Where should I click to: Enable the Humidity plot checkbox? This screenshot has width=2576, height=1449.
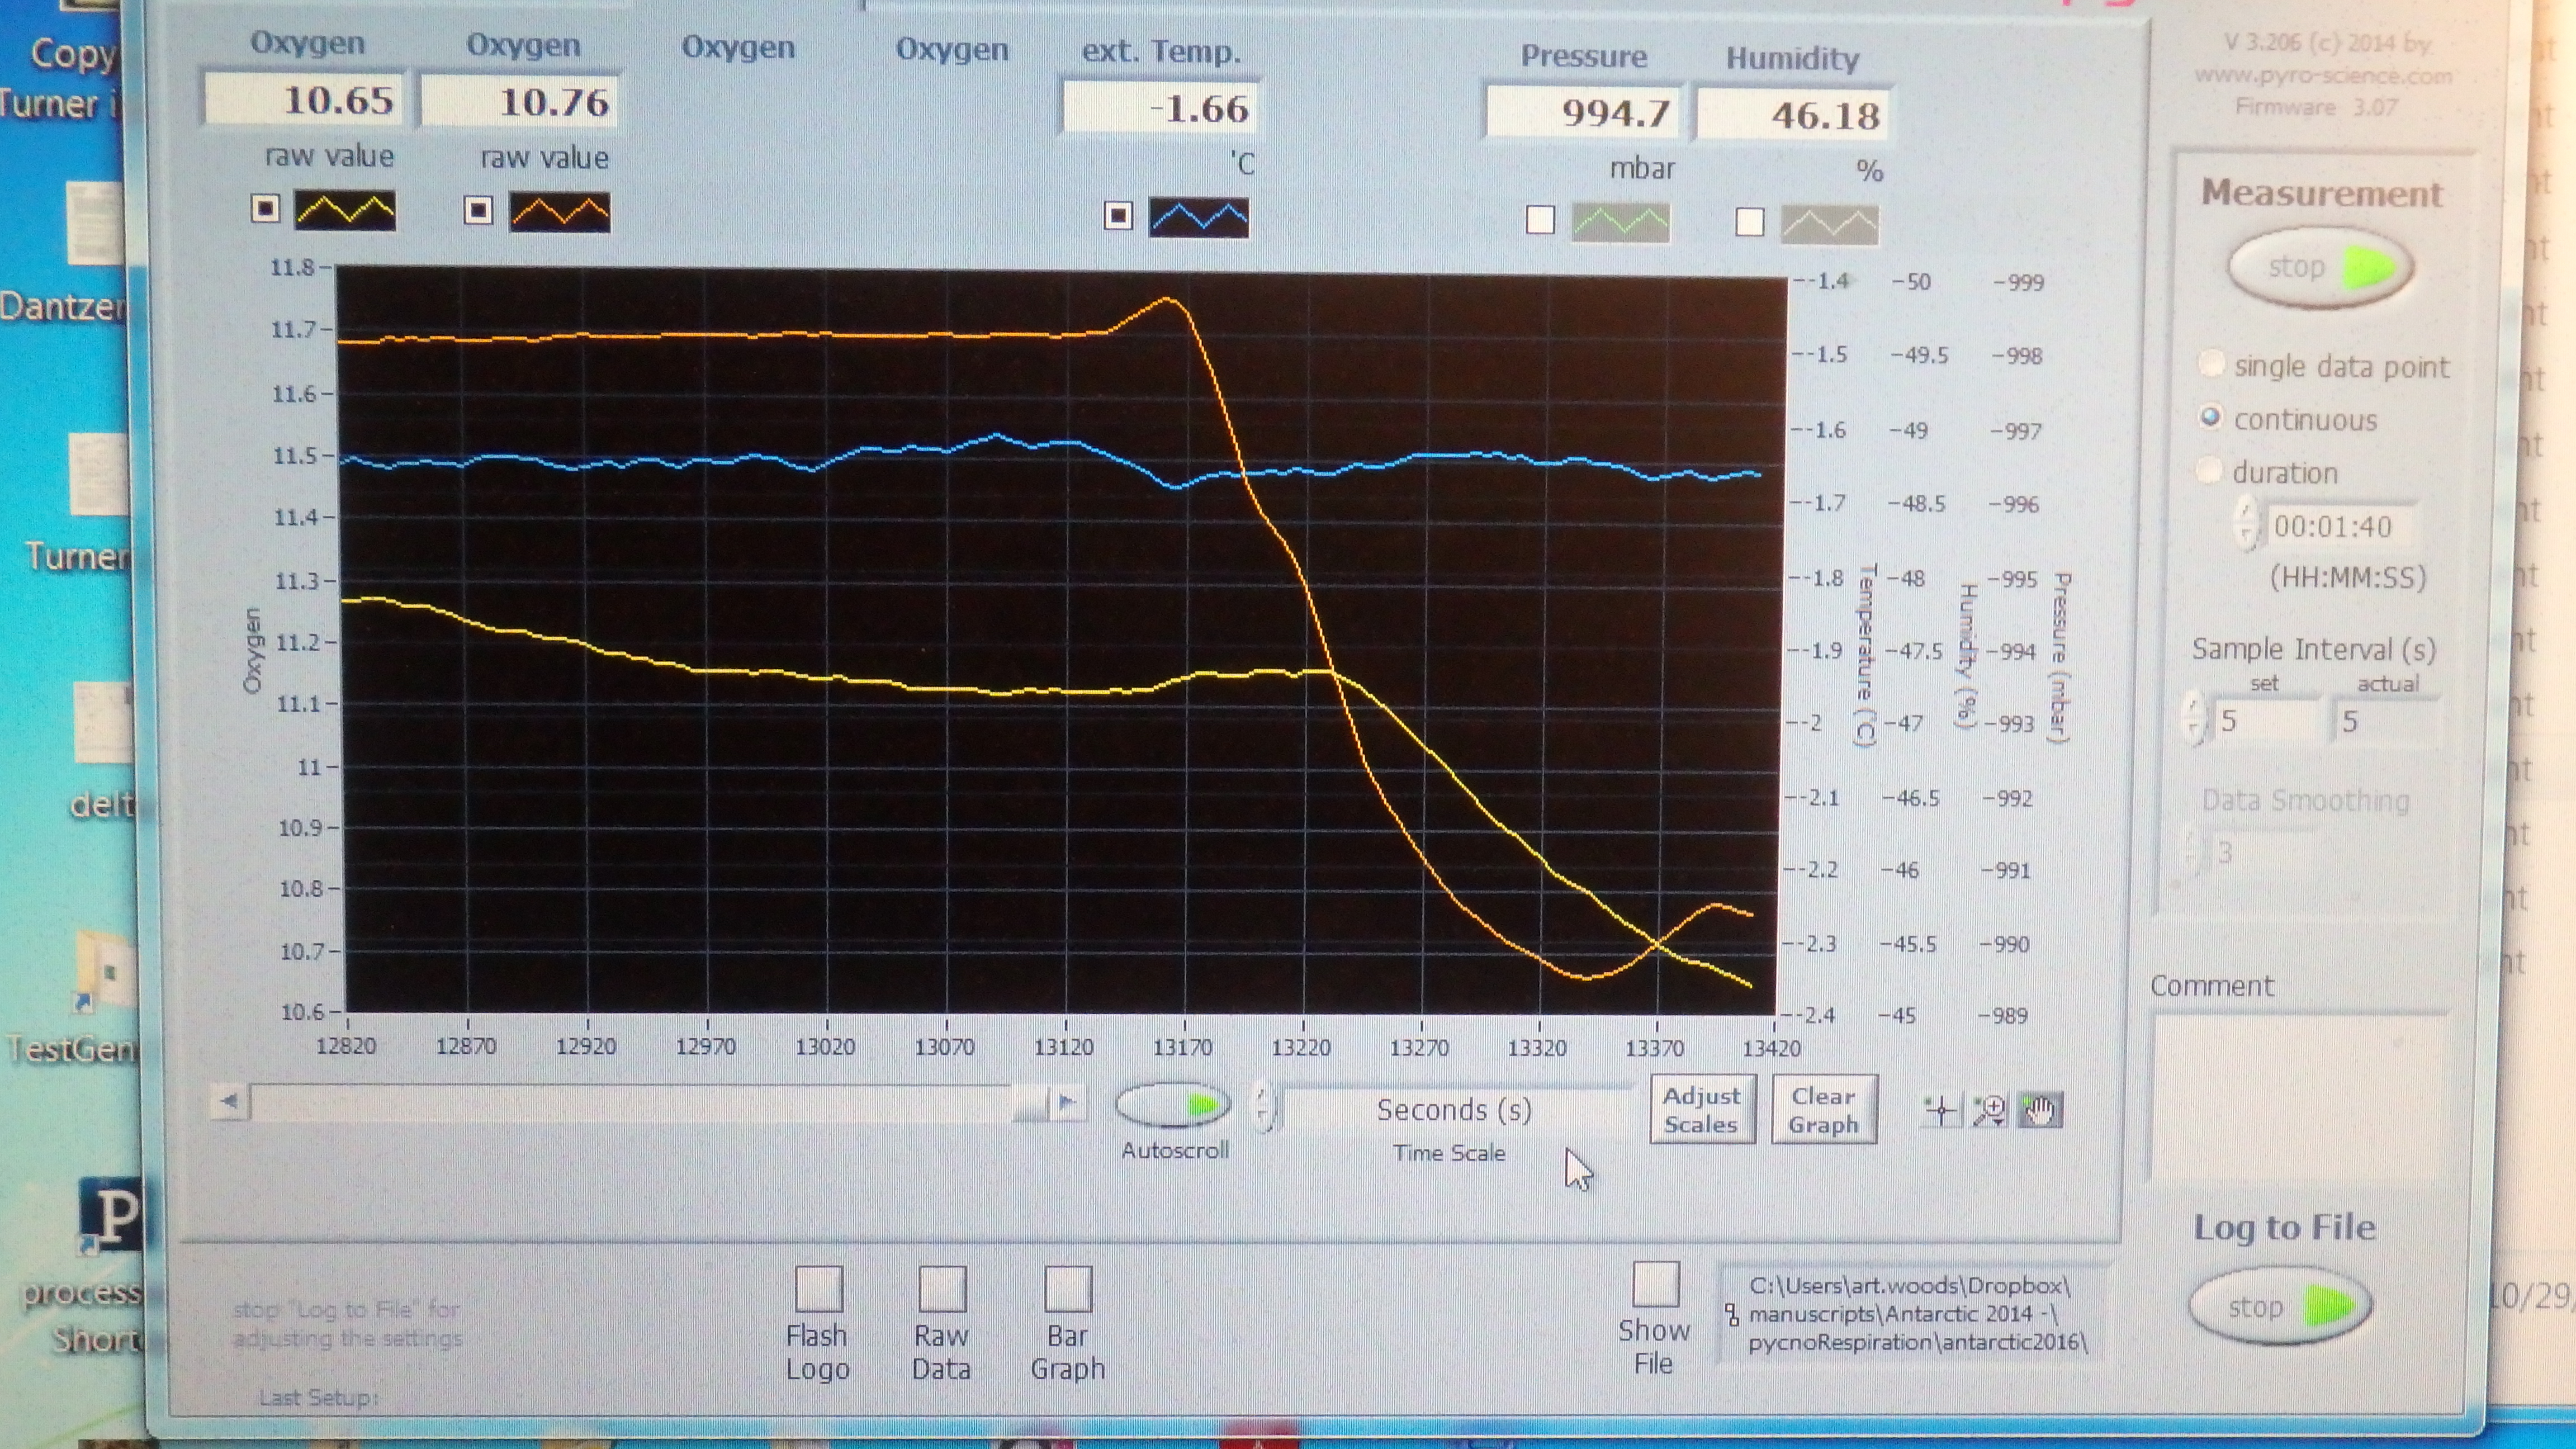pos(1749,222)
